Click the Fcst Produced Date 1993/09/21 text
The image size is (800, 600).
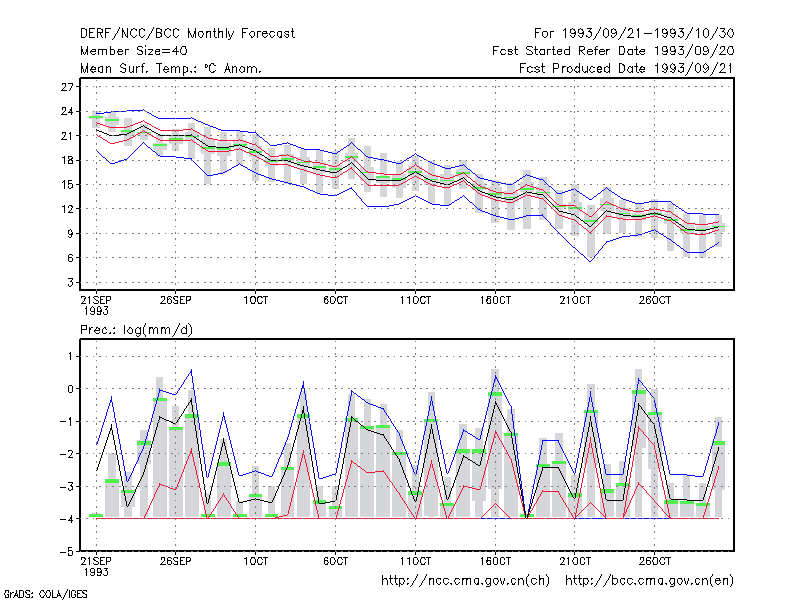click(627, 68)
